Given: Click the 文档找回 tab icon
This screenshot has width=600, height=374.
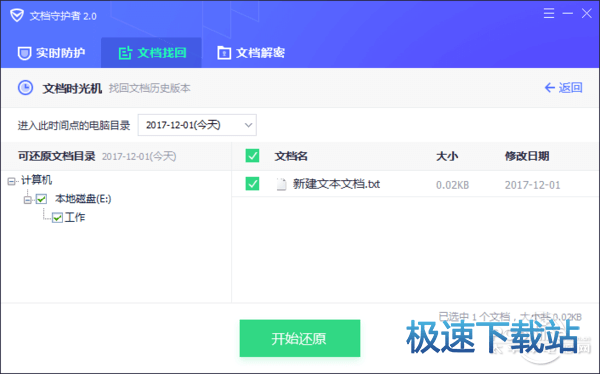Looking at the screenshot, I should pos(126,53).
